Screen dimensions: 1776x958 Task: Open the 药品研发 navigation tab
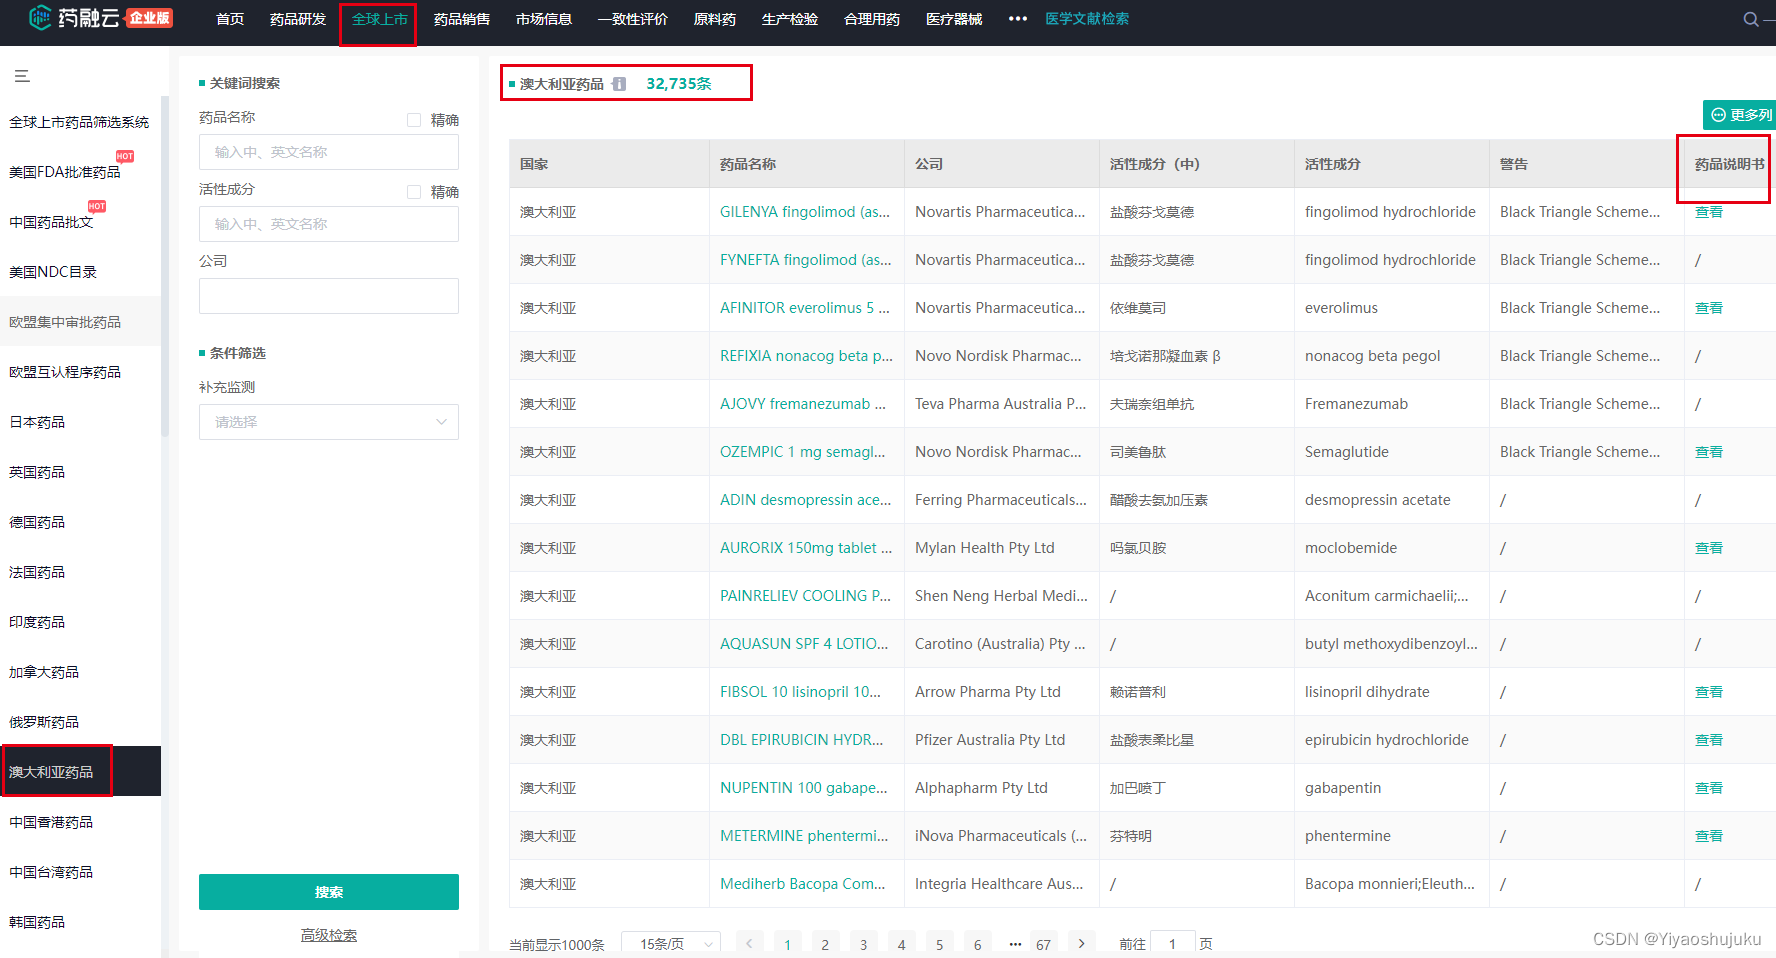(298, 19)
